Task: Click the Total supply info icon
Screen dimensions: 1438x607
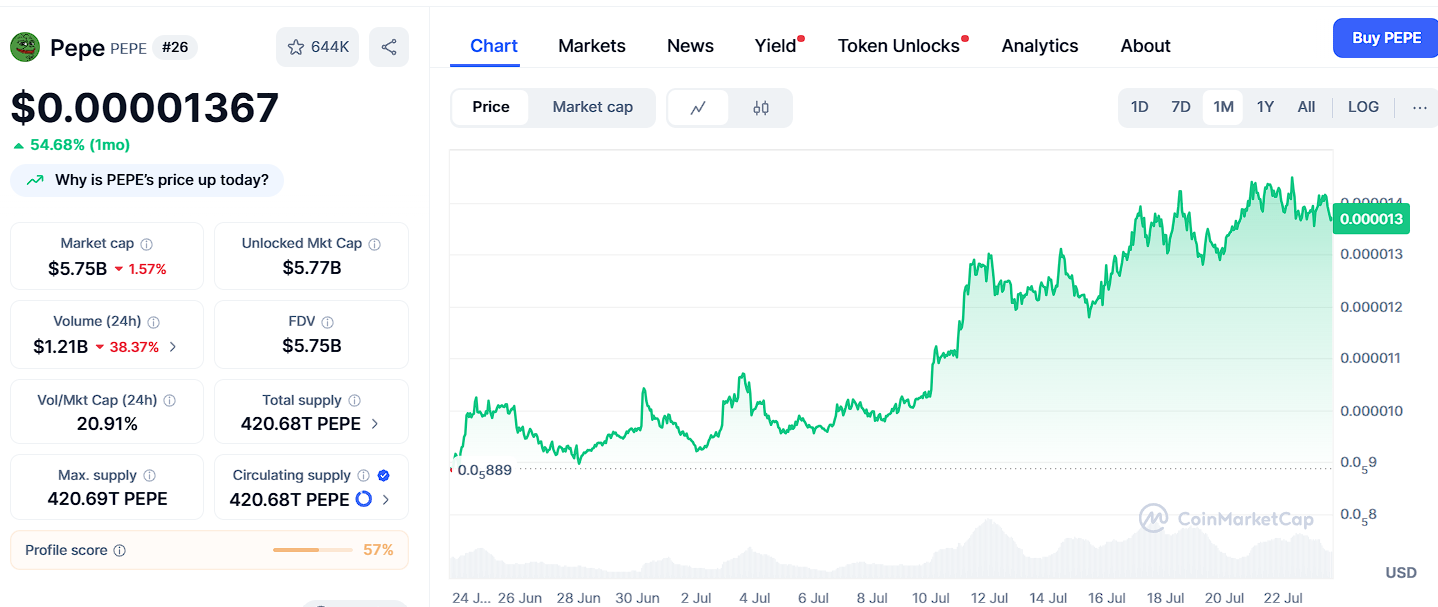Action: coord(355,400)
